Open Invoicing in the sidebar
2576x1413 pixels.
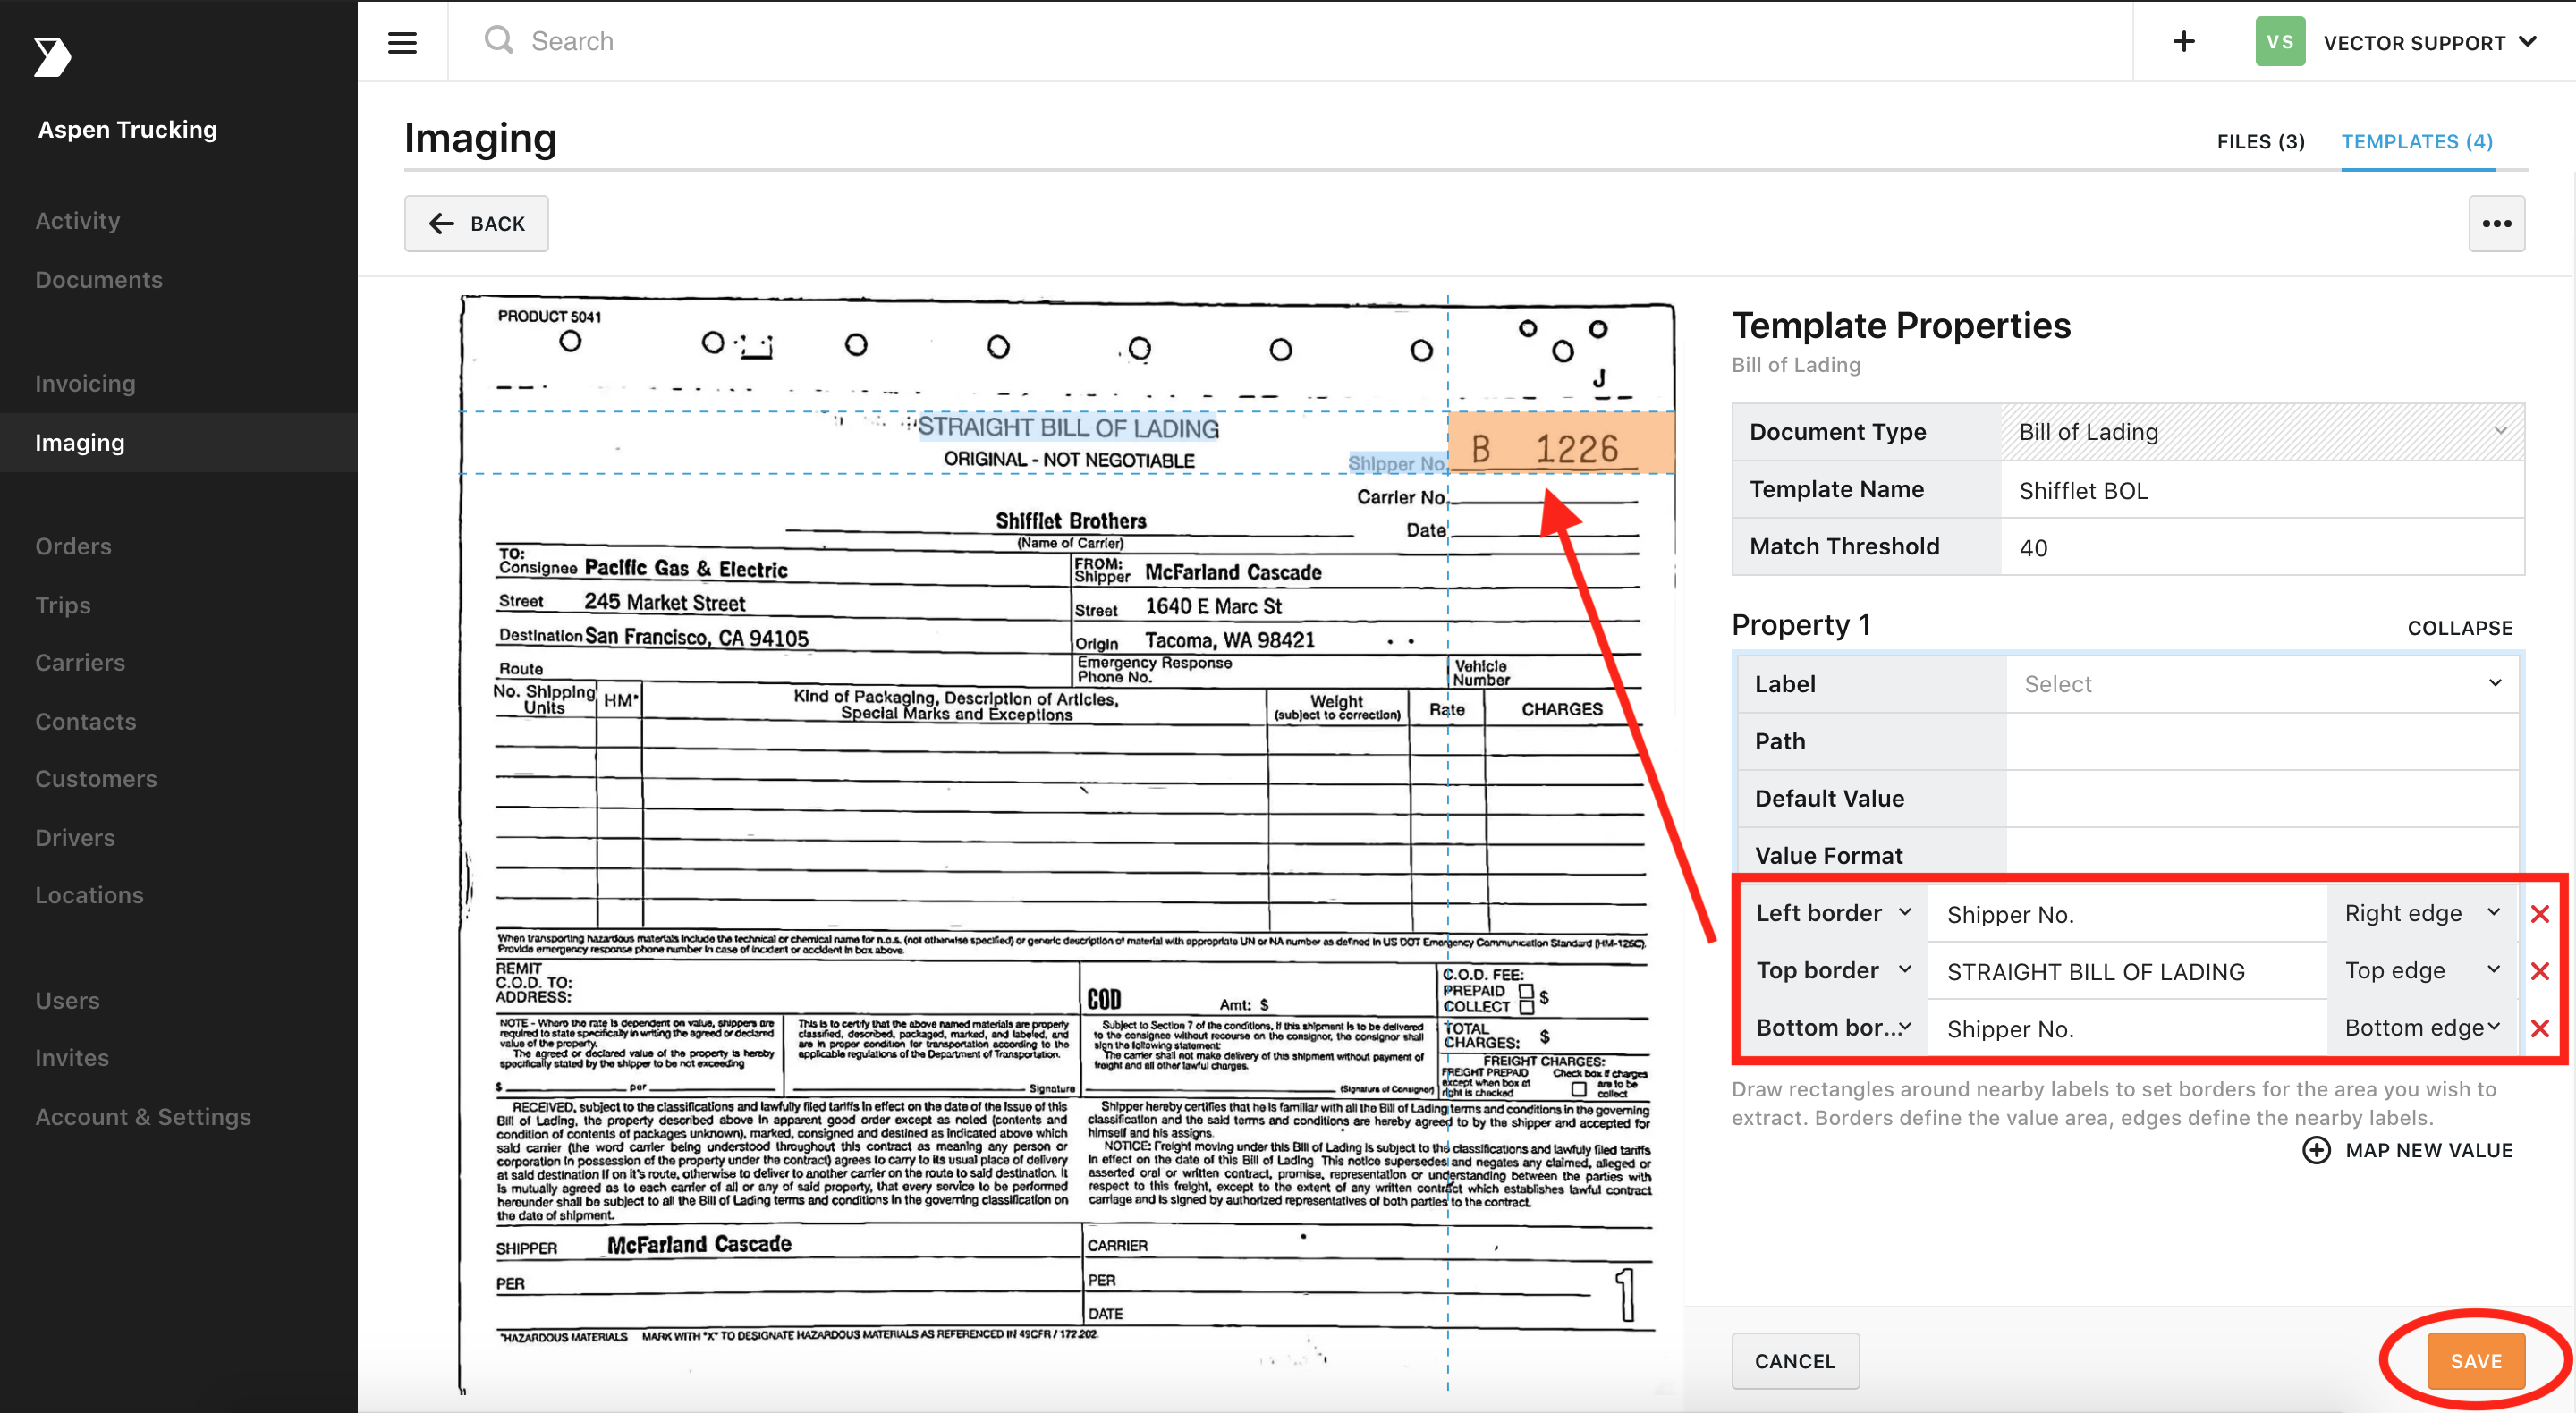[x=85, y=384]
